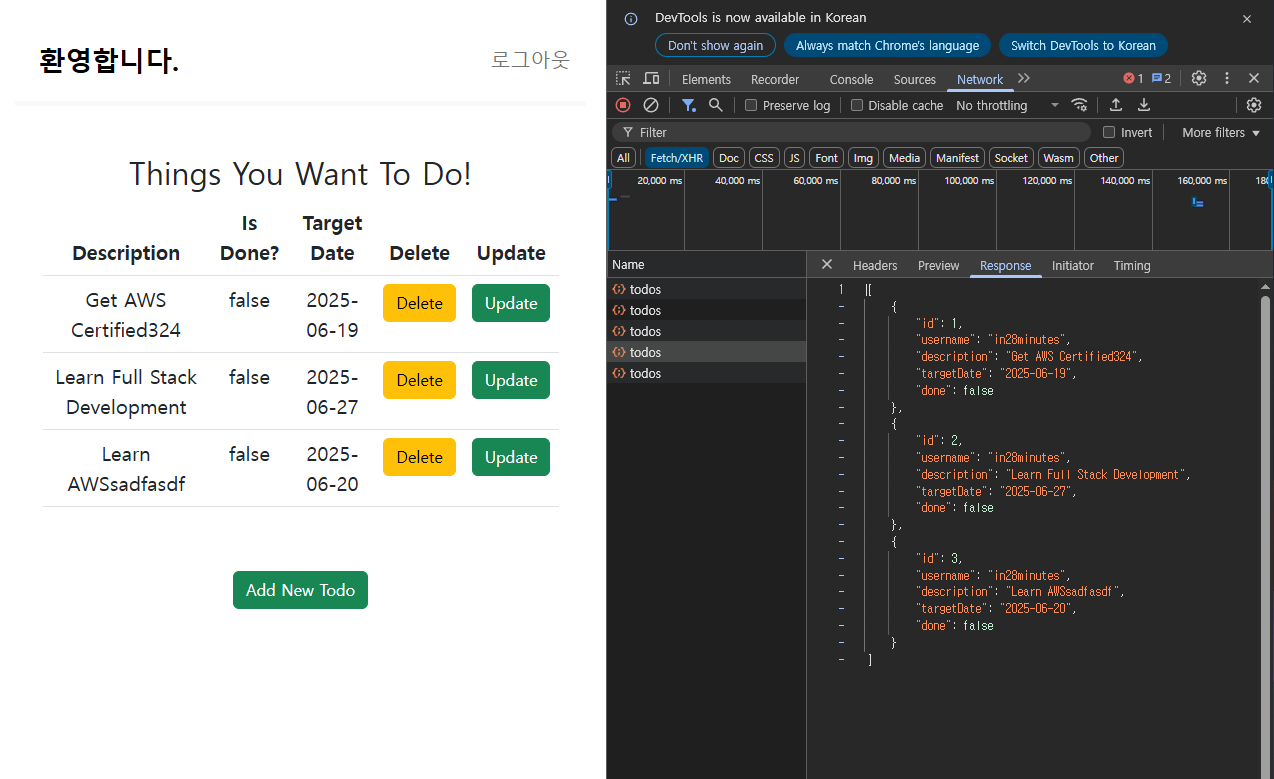Toggle the All request type filter
Screen dimensions: 1274x779
tap(624, 158)
